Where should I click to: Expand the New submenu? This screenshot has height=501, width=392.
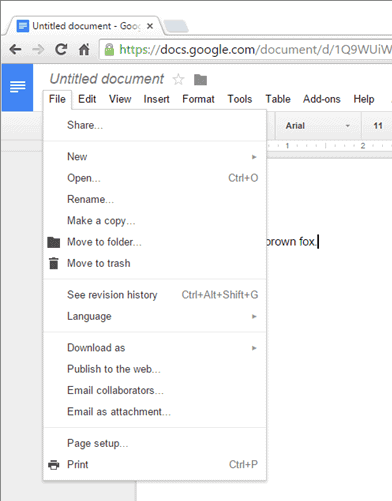(155, 157)
